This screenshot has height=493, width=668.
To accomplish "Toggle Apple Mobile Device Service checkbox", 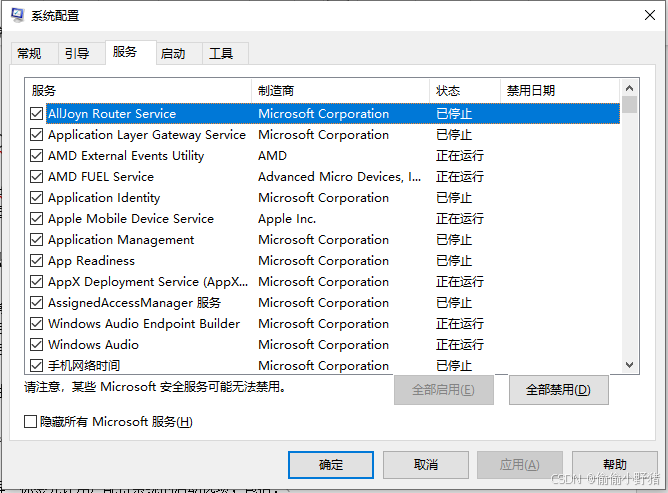I will (37, 219).
